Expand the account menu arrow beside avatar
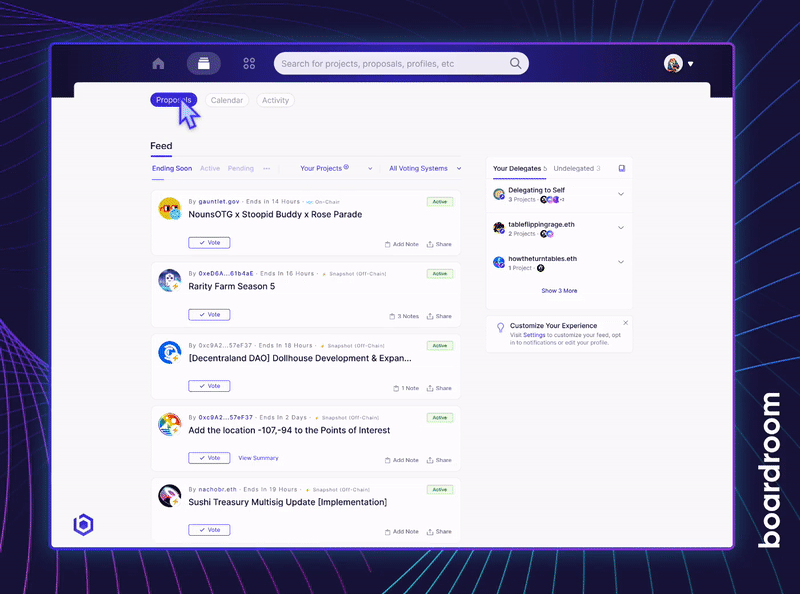This screenshot has width=800, height=594. [690, 64]
